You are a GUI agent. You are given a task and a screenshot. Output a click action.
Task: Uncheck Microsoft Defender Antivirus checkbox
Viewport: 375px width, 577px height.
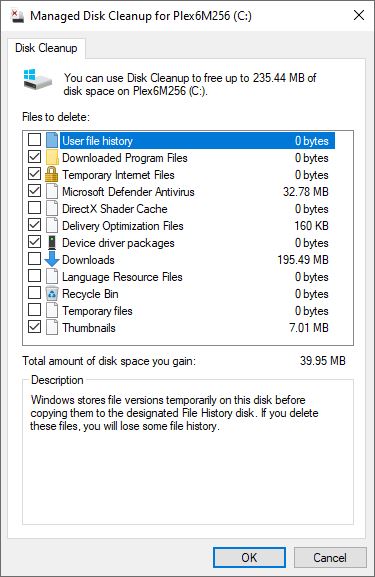click(x=35, y=191)
